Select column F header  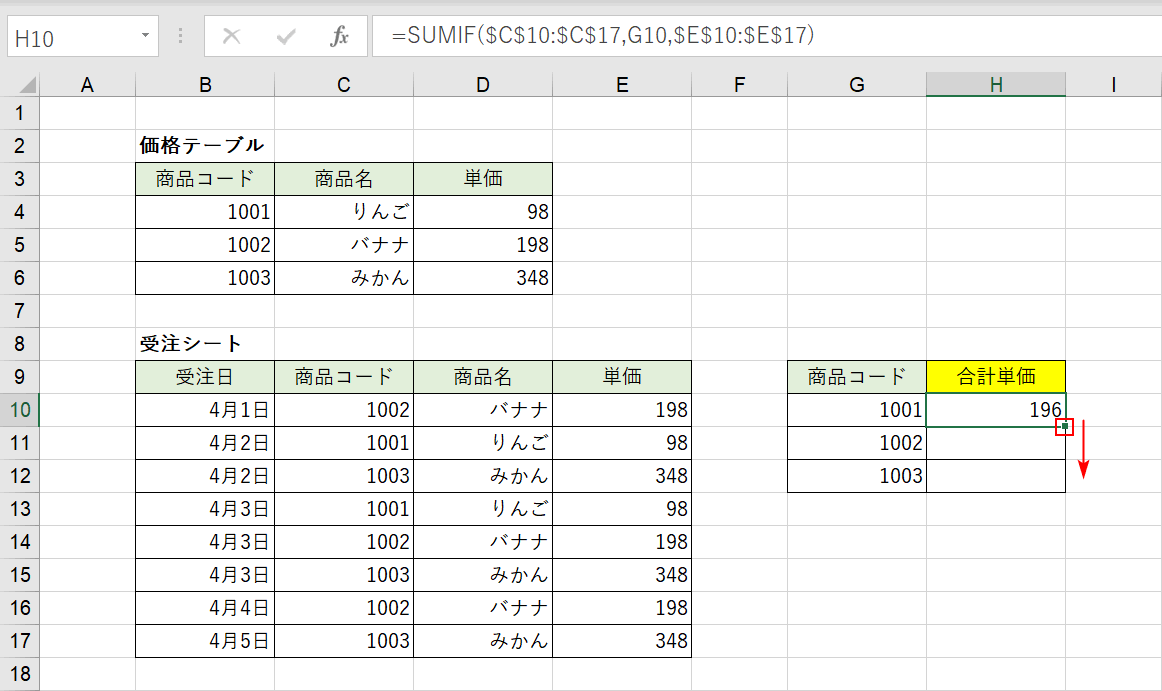click(740, 85)
